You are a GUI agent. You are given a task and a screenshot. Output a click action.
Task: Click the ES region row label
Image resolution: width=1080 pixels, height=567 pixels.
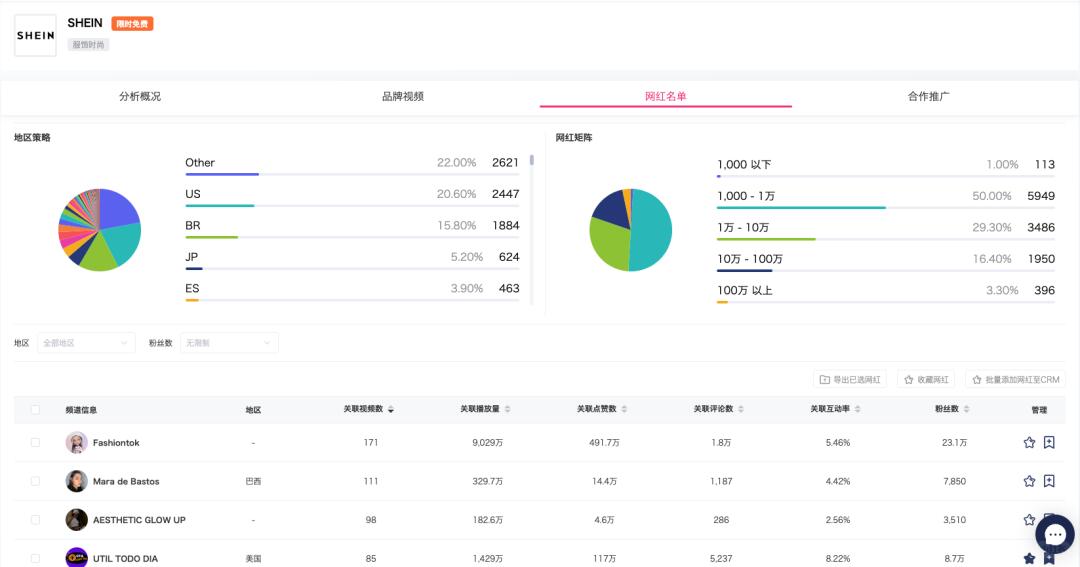point(192,288)
